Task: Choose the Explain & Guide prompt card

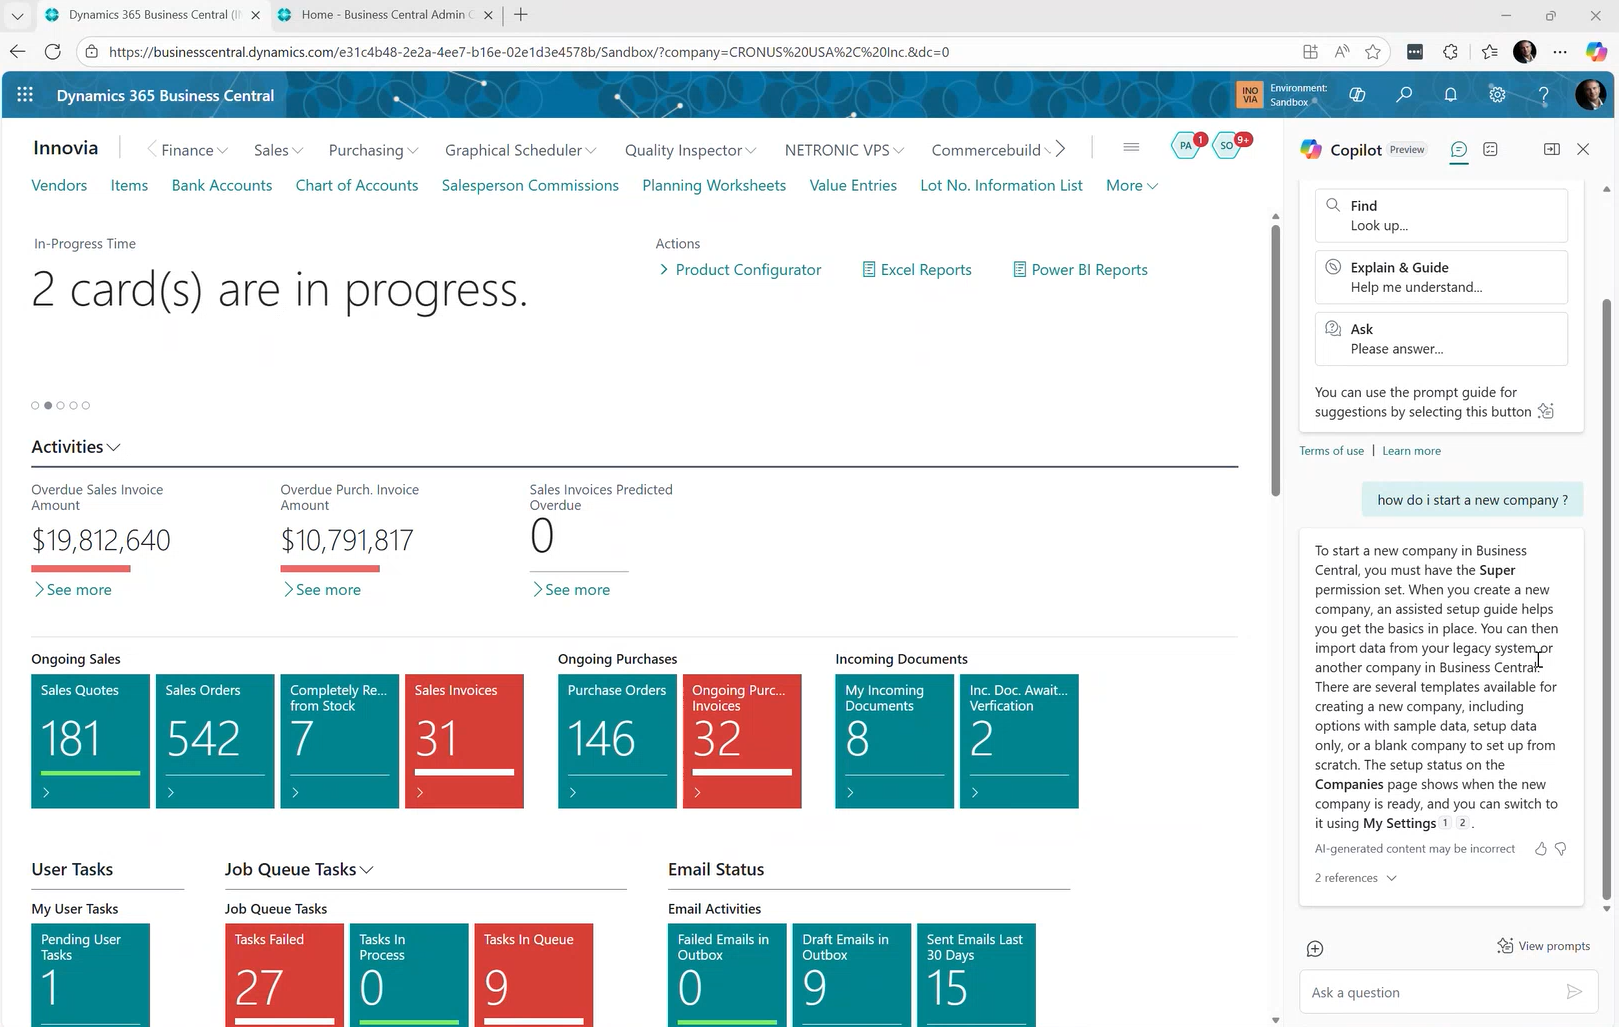Action: [1441, 277]
